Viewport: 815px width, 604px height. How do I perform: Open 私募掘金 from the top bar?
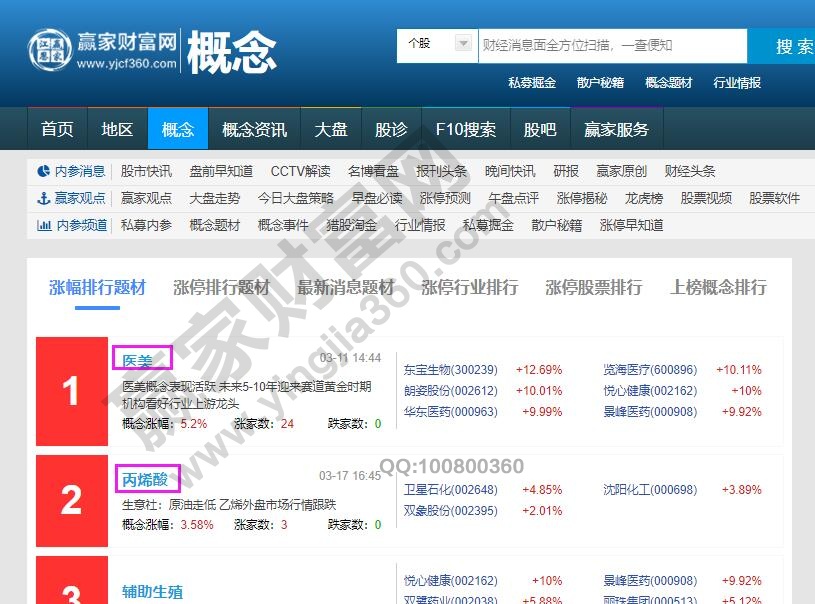(x=530, y=83)
